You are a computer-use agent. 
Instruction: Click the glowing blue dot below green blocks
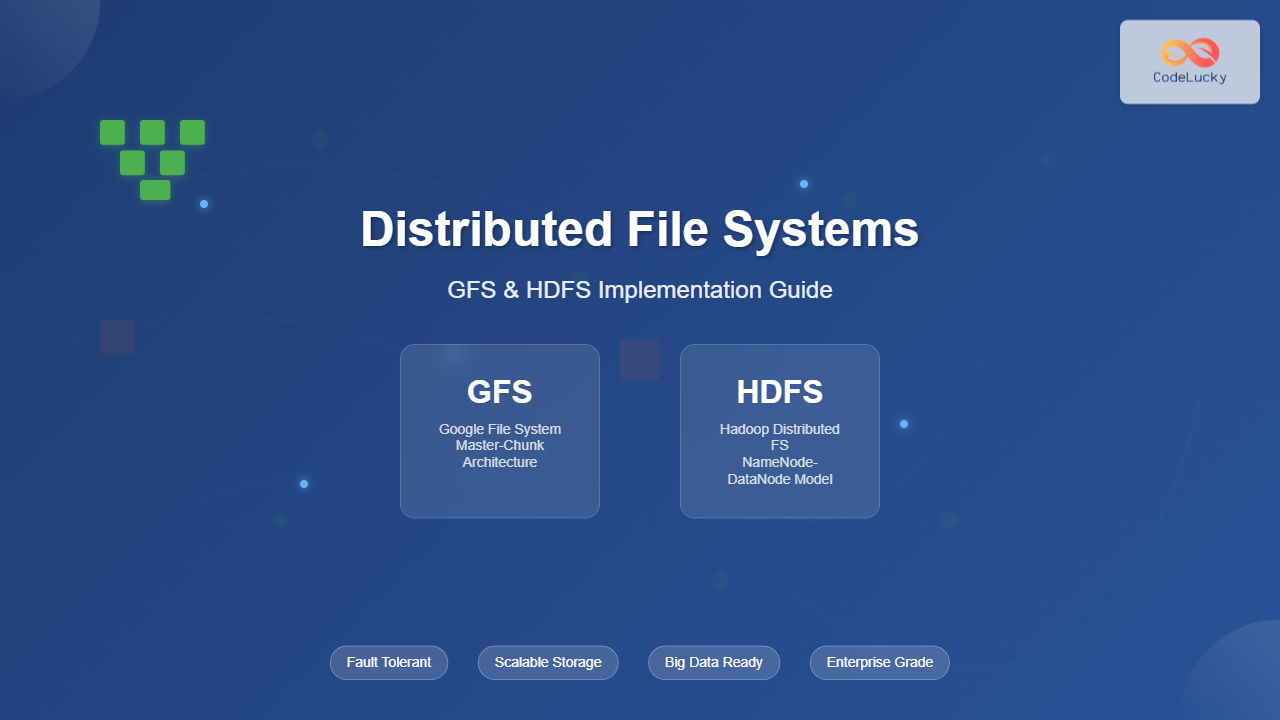pos(204,204)
